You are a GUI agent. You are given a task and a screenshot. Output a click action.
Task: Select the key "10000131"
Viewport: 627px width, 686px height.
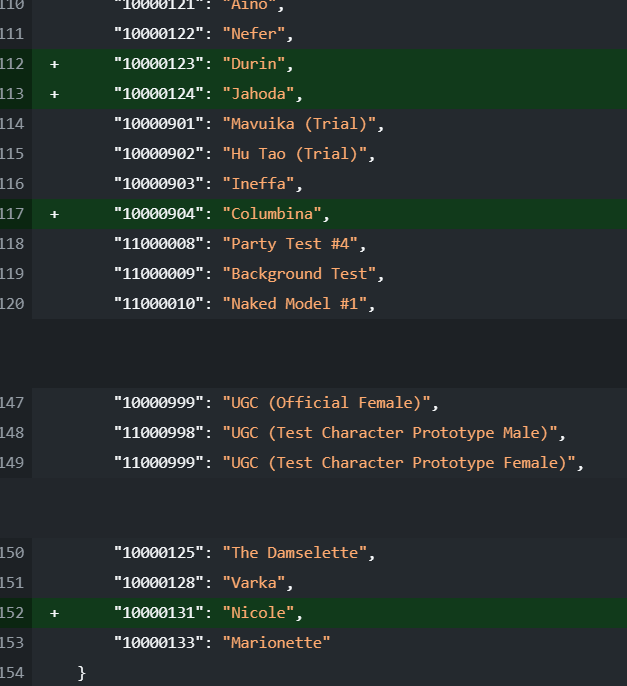(158, 613)
